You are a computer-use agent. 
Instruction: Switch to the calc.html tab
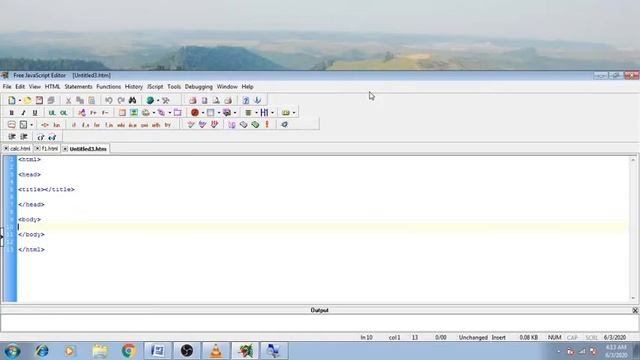(20, 149)
